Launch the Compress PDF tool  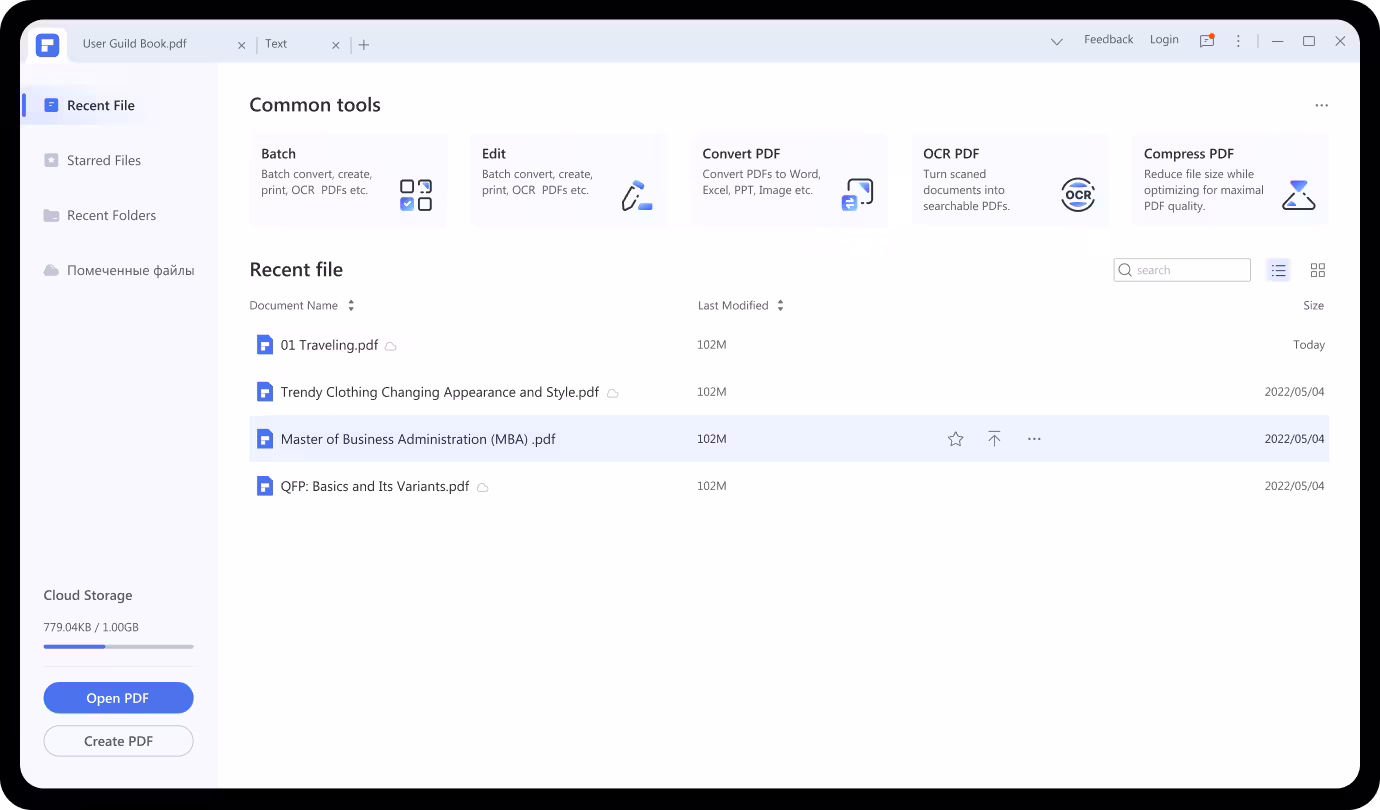pos(1230,180)
